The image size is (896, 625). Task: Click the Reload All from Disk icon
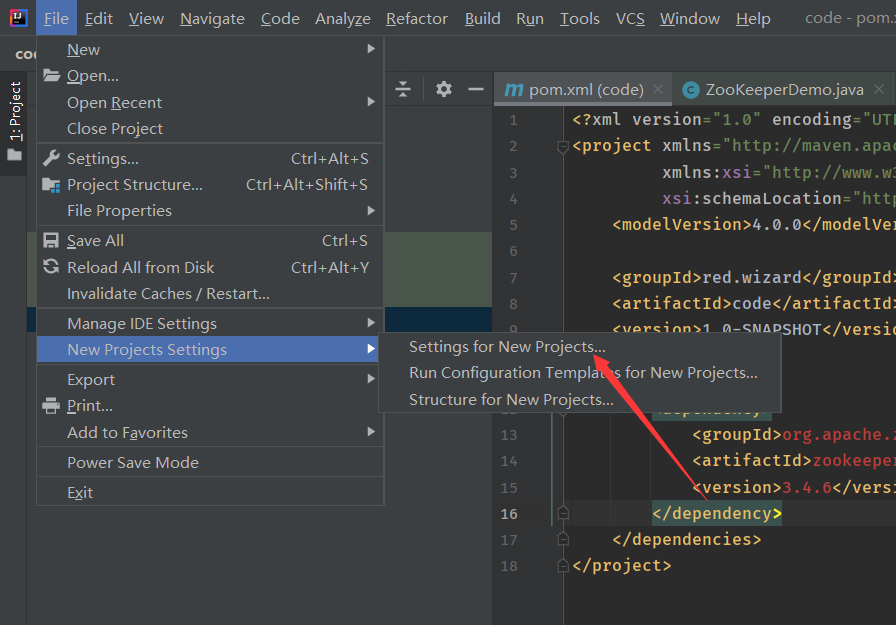point(51,267)
